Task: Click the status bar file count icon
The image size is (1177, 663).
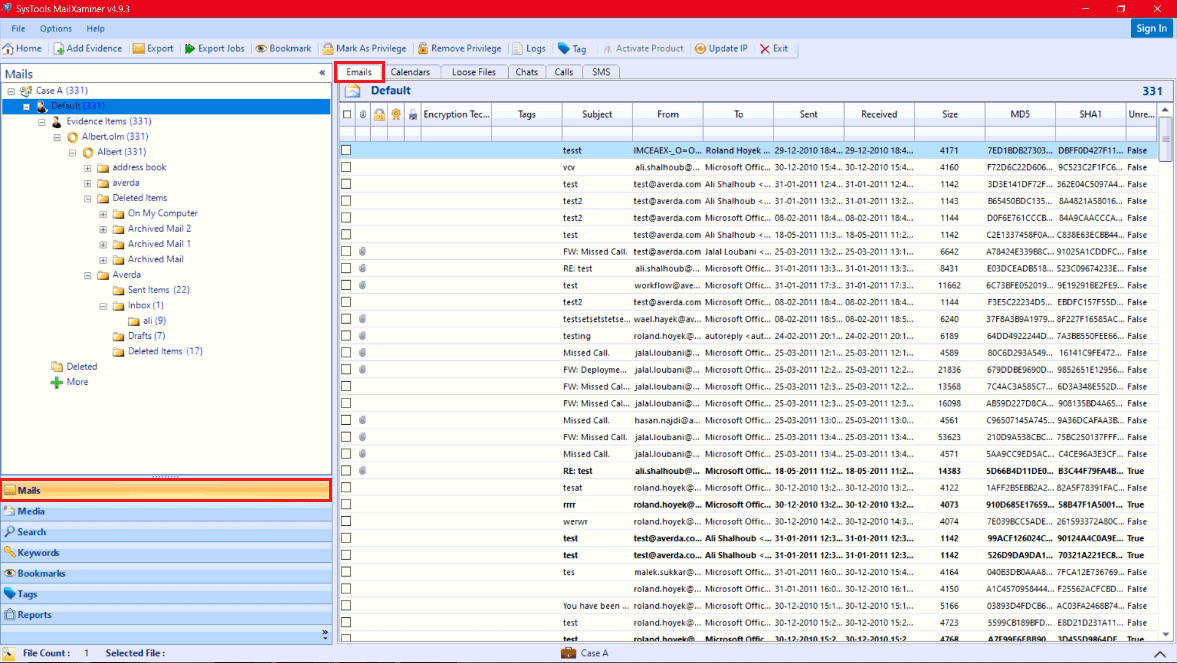Action: coord(9,653)
